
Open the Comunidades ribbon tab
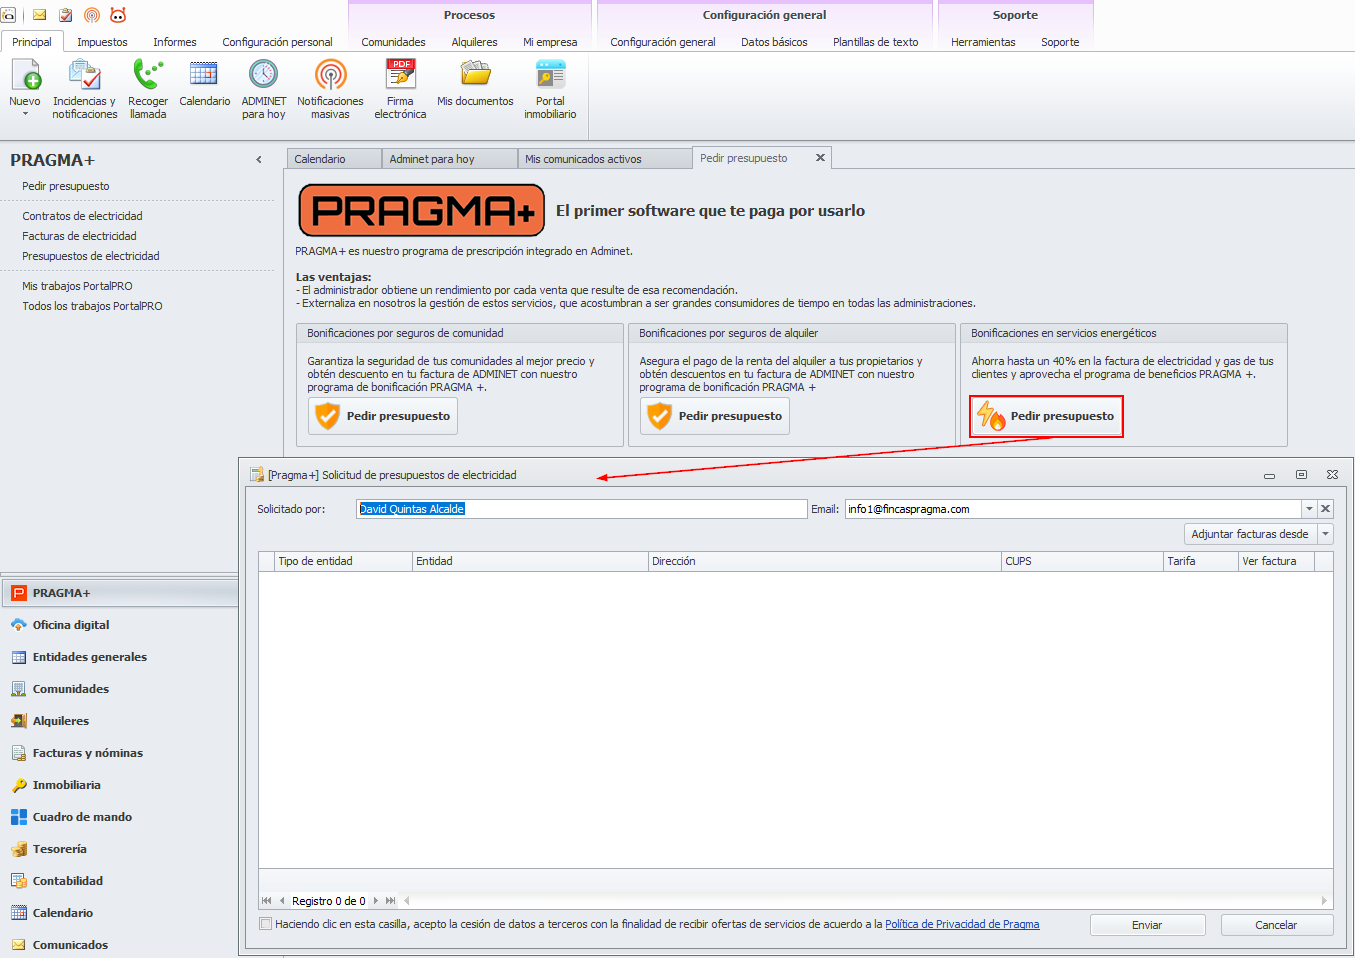(393, 42)
